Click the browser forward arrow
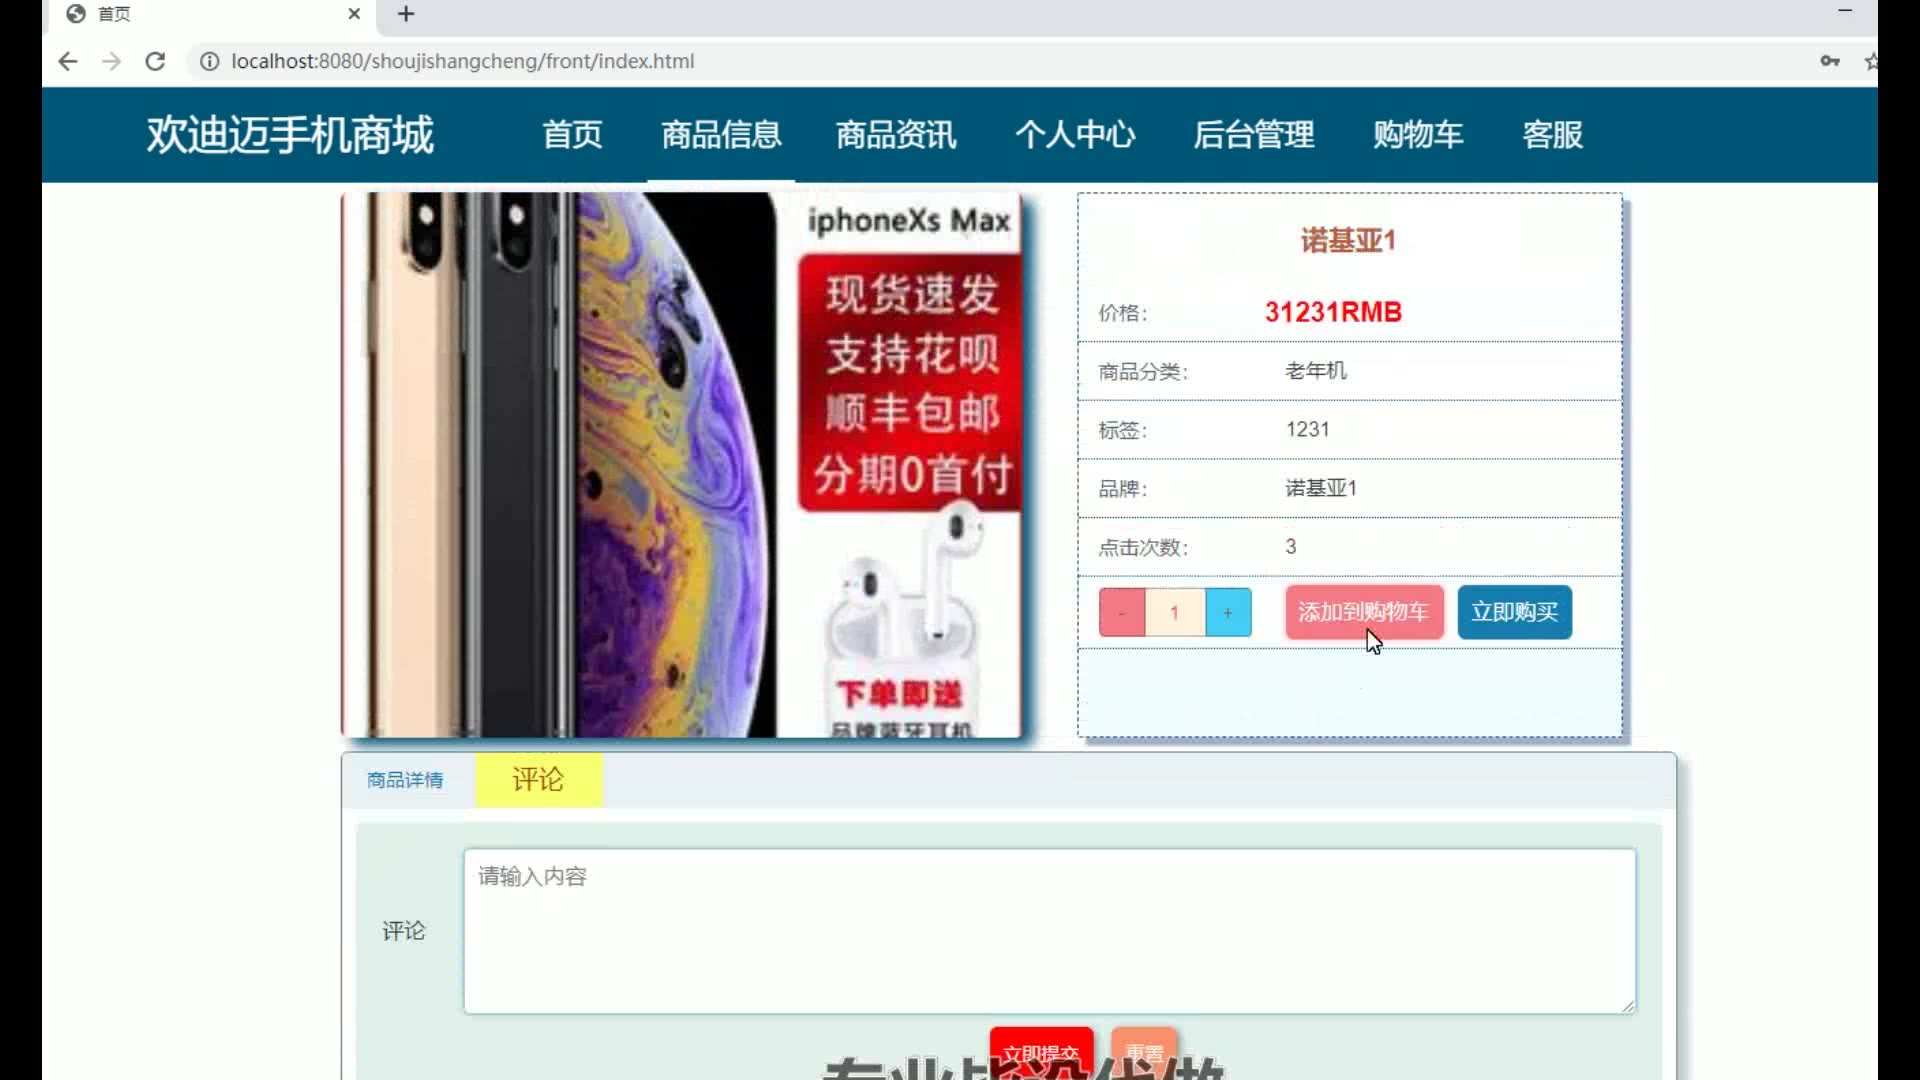This screenshot has height=1080, width=1920. click(x=111, y=61)
